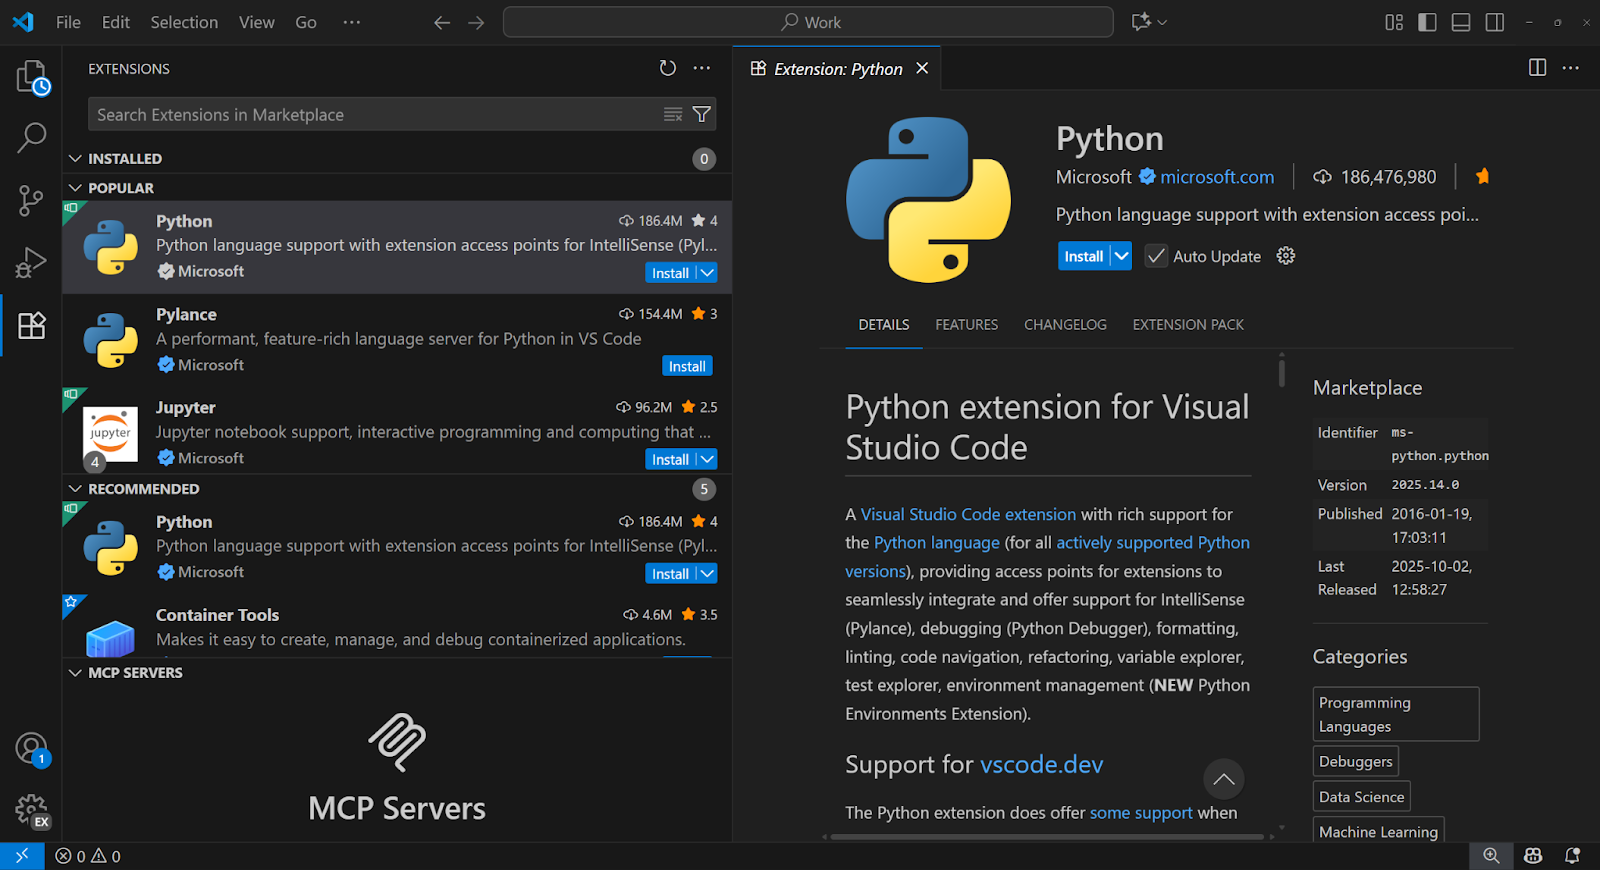Click the extension settings gear next to Auto Update
The image size is (1600, 870).
1286,256
